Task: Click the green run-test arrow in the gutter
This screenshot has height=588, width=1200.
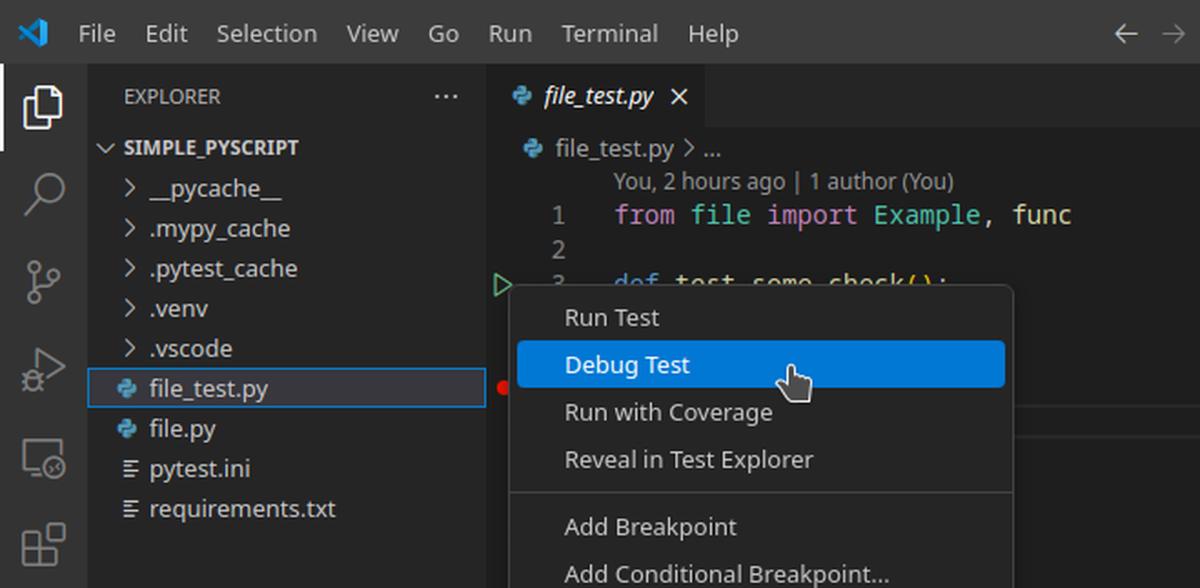Action: (500, 285)
